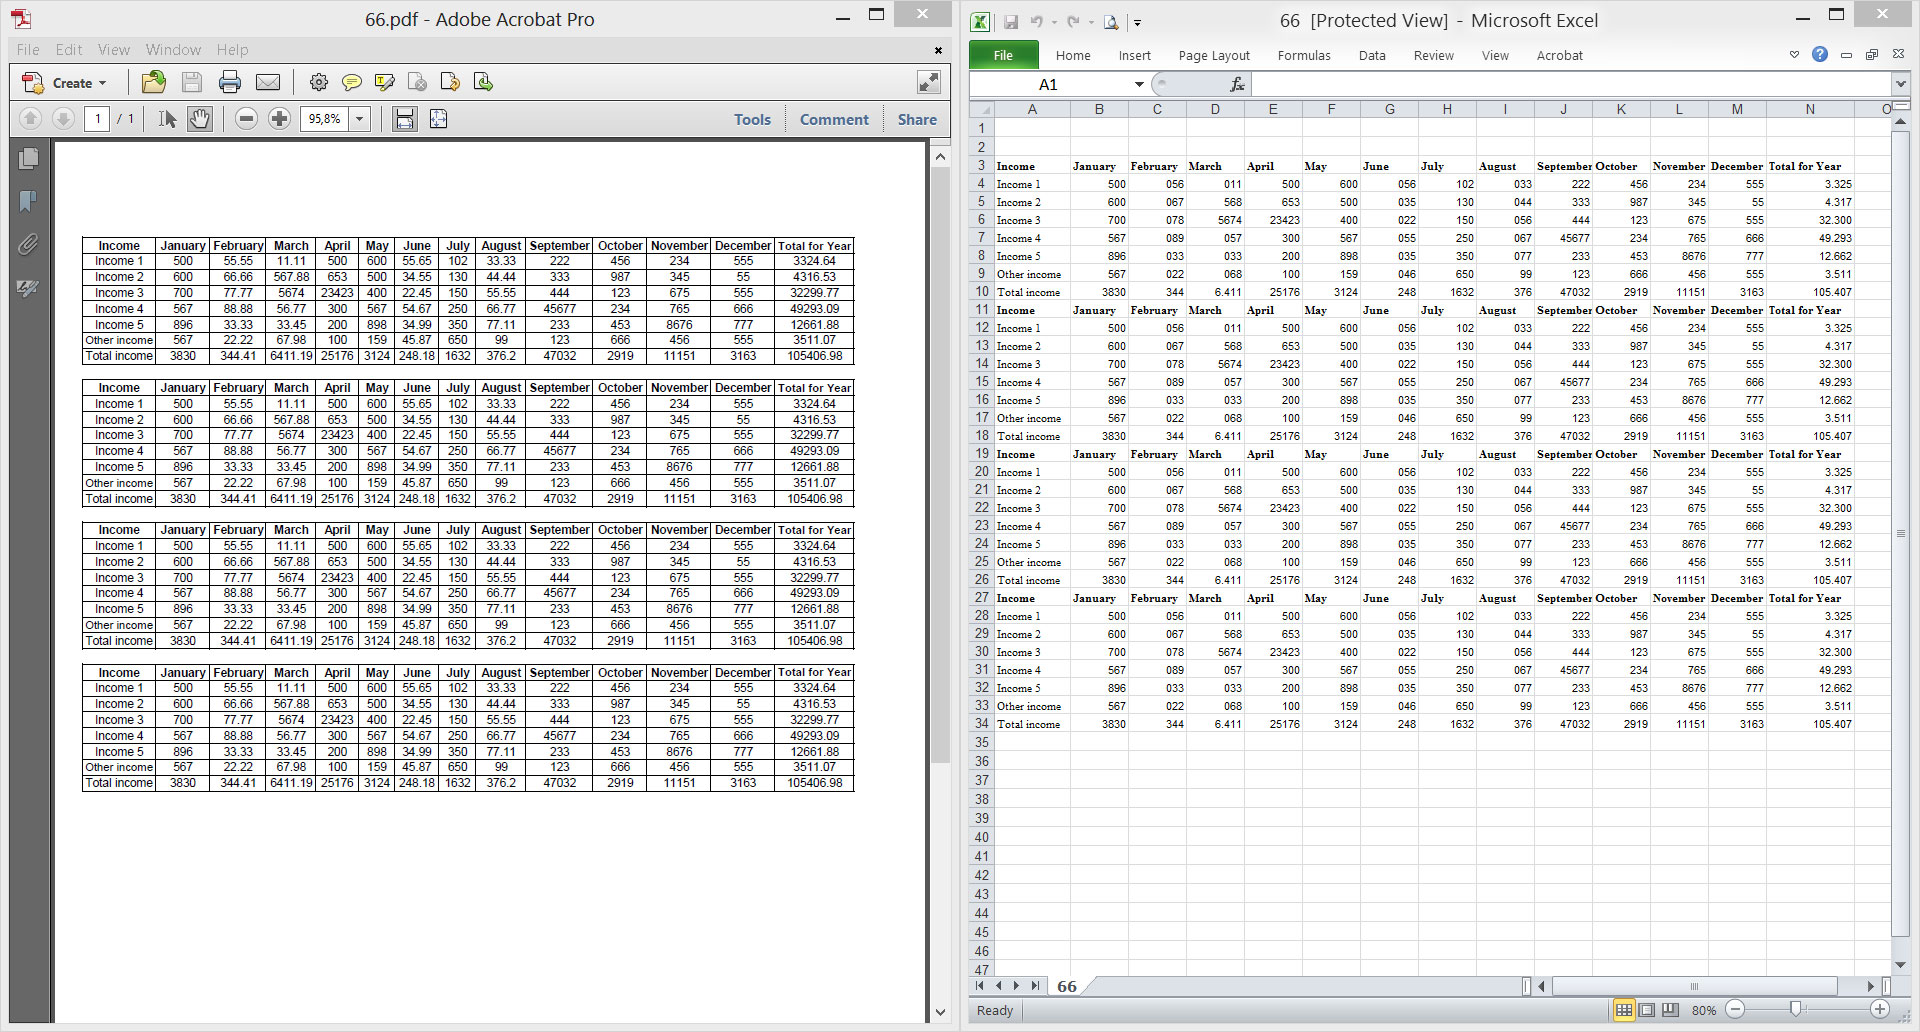Add a sticky note comment in Acrobat
The image size is (1920, 1032).
click(351, 83)
